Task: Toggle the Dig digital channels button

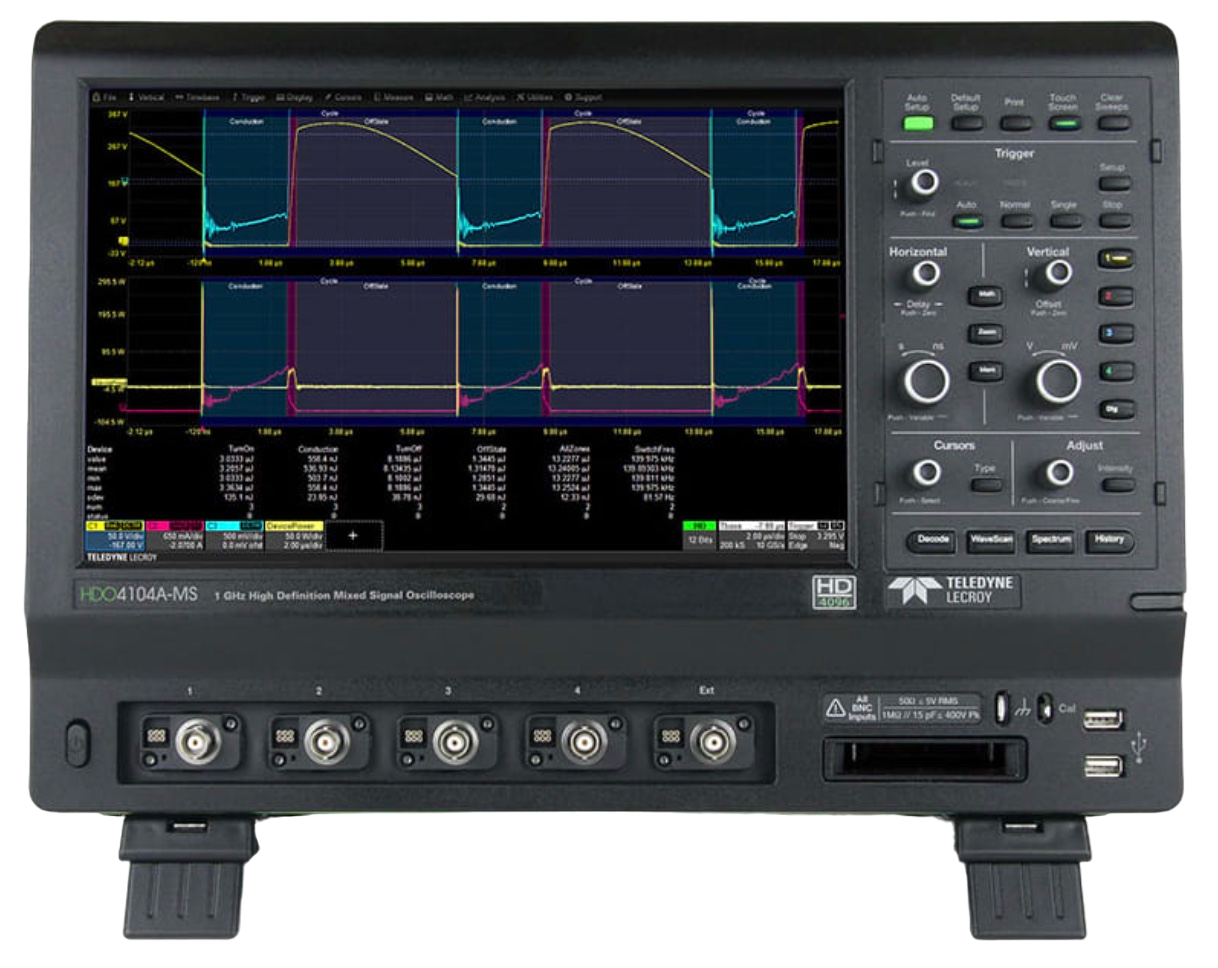Action: pyautogui.click(x=1116, y=408)
